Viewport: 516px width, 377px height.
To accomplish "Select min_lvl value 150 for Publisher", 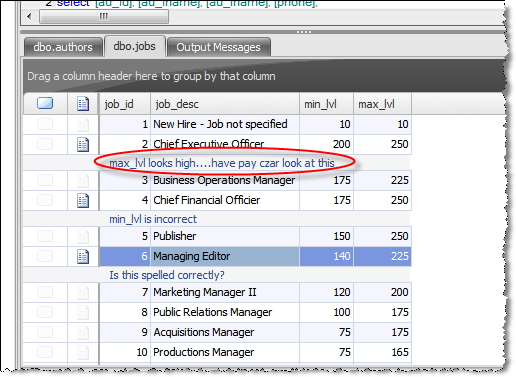I will (x=326, y=236).
